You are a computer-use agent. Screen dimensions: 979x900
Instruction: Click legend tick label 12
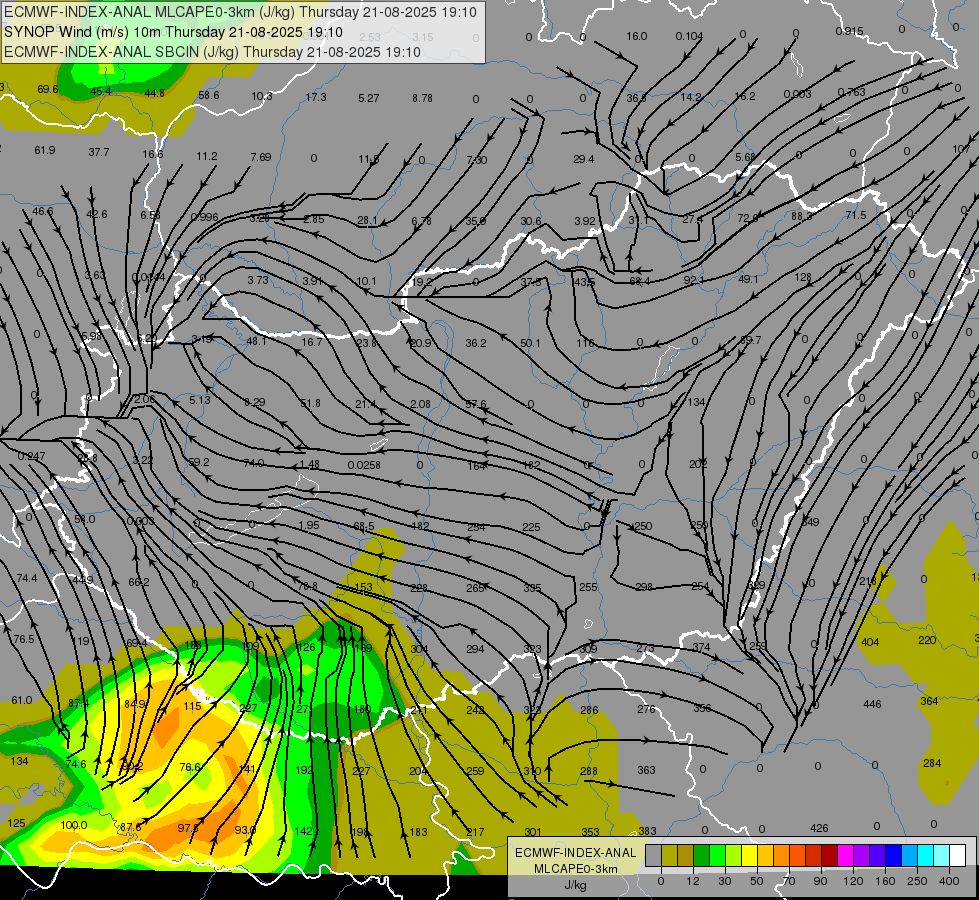(693, 881)
